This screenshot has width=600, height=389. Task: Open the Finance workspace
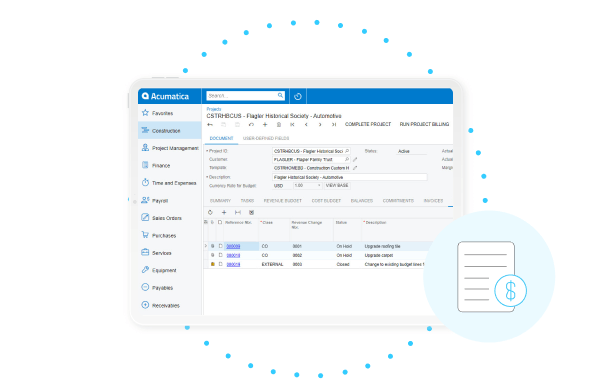(x=170, y=165)
